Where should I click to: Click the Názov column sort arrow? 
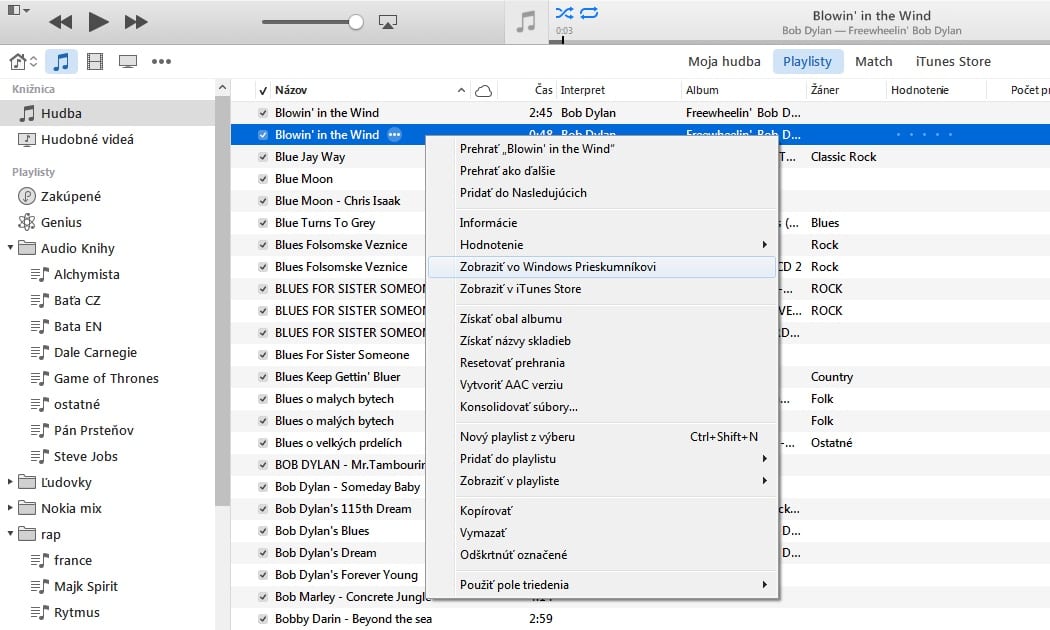point(461,90)
